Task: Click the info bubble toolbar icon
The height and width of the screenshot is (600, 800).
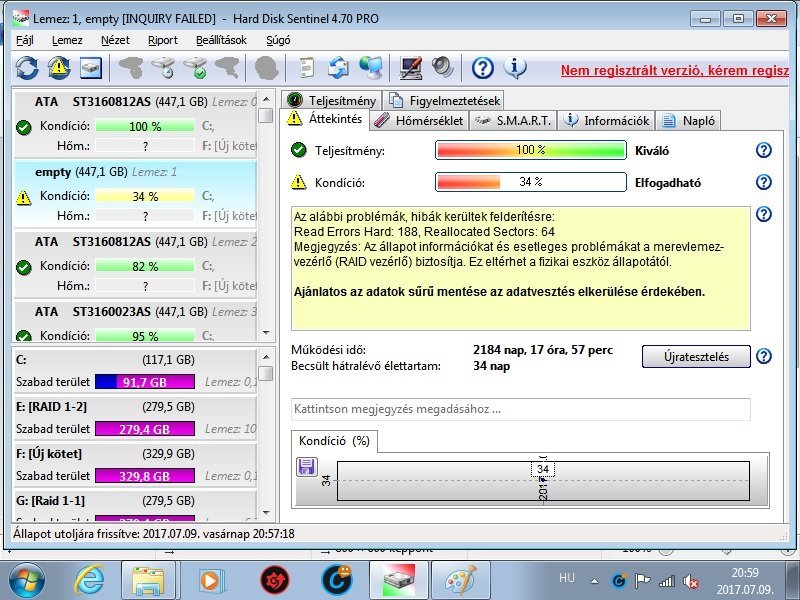Action: coord(515,68)
